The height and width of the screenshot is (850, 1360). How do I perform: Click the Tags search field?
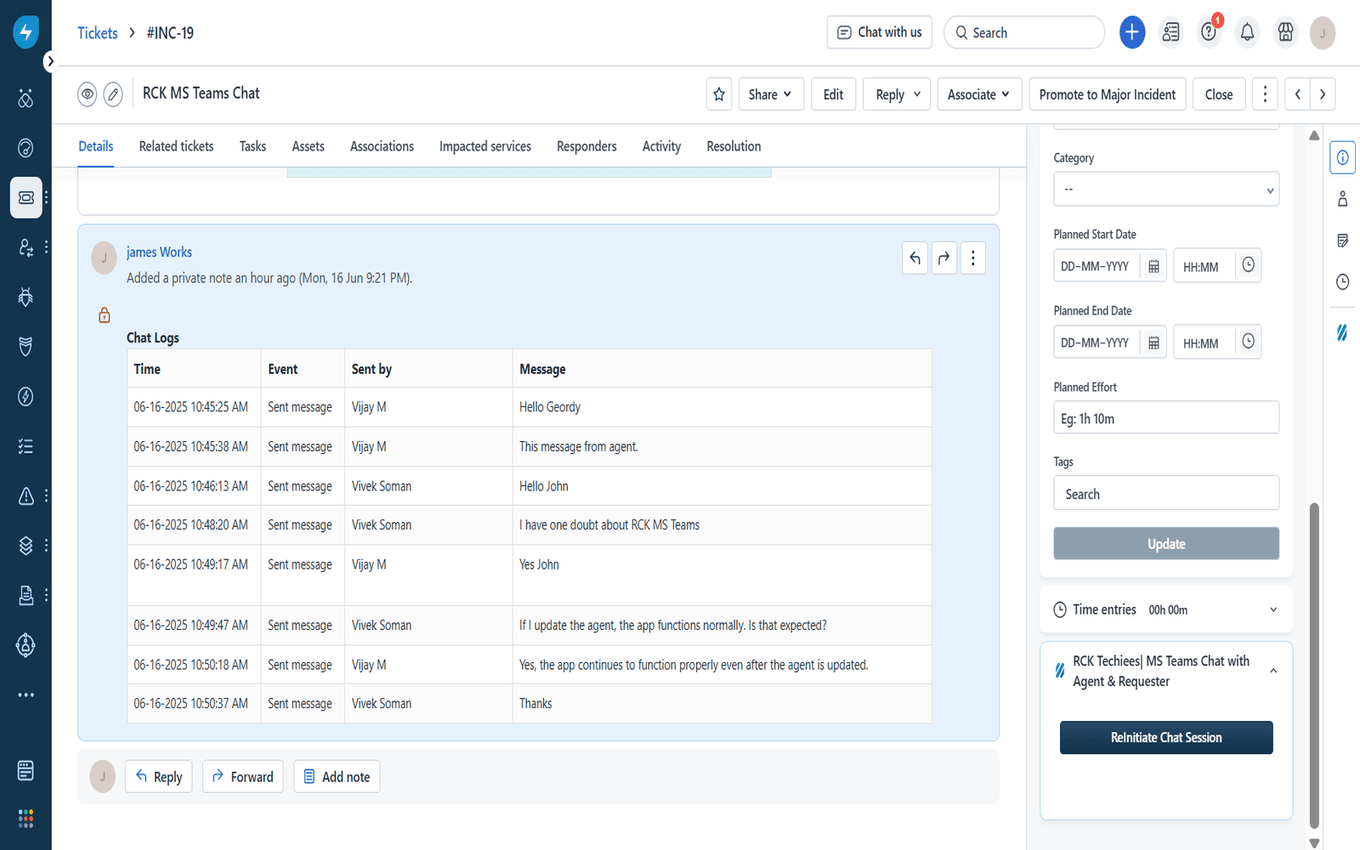tap(1166, 494)
